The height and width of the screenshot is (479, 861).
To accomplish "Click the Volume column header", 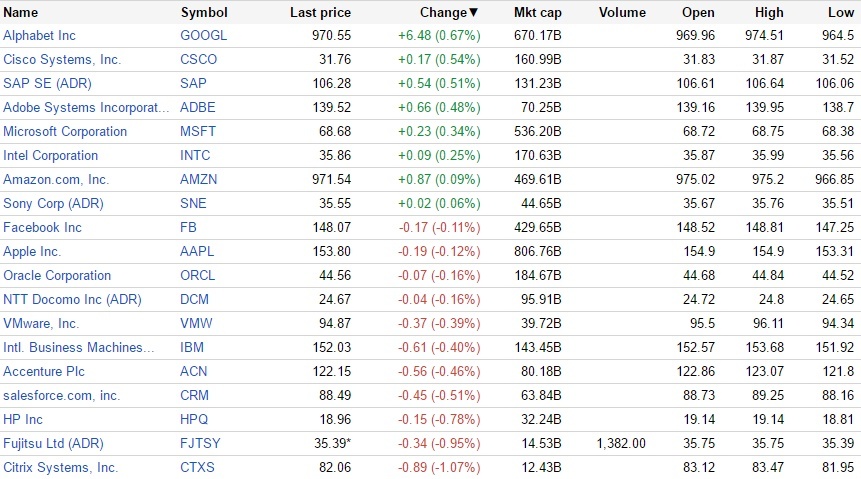I will click(622, 13).
